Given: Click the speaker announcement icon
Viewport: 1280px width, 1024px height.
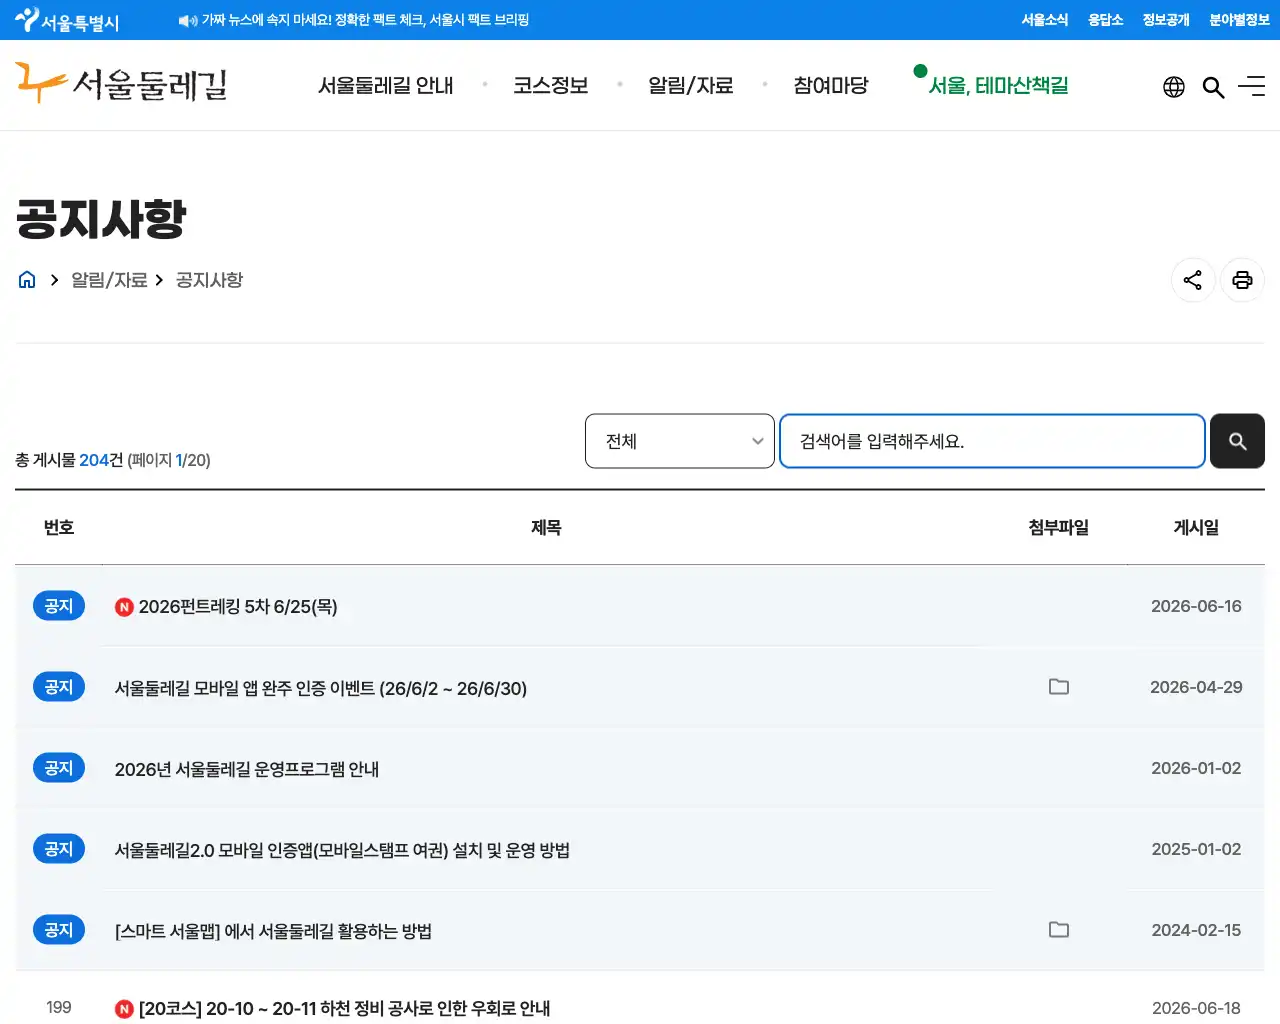Looking at the screenshot, I should coord(187,20).
